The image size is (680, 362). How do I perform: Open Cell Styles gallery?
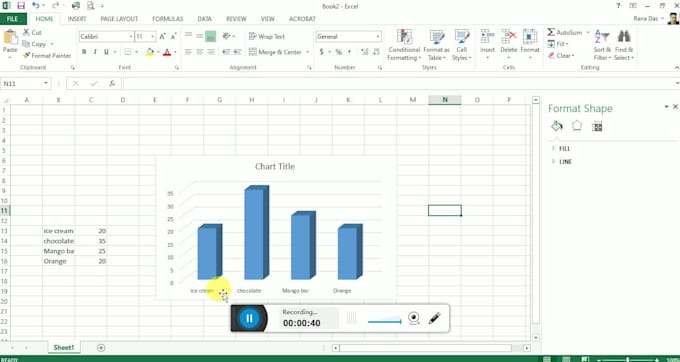461,45
